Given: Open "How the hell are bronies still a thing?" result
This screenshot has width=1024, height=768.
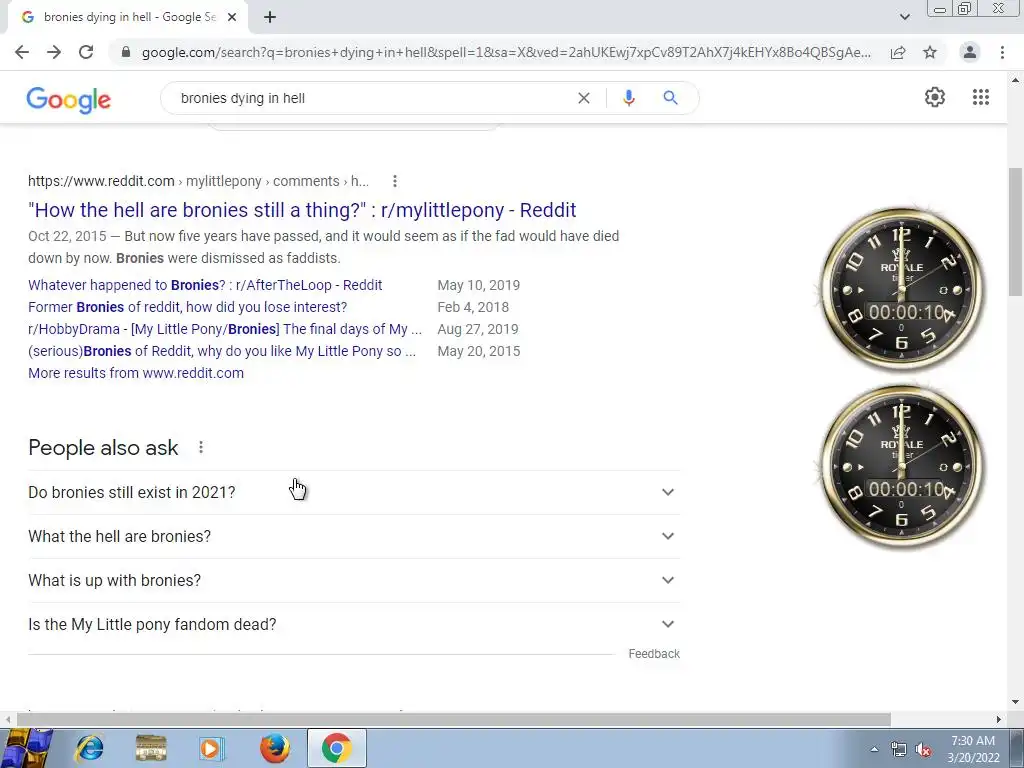Looking at the screenshot, I should point(302,210).
